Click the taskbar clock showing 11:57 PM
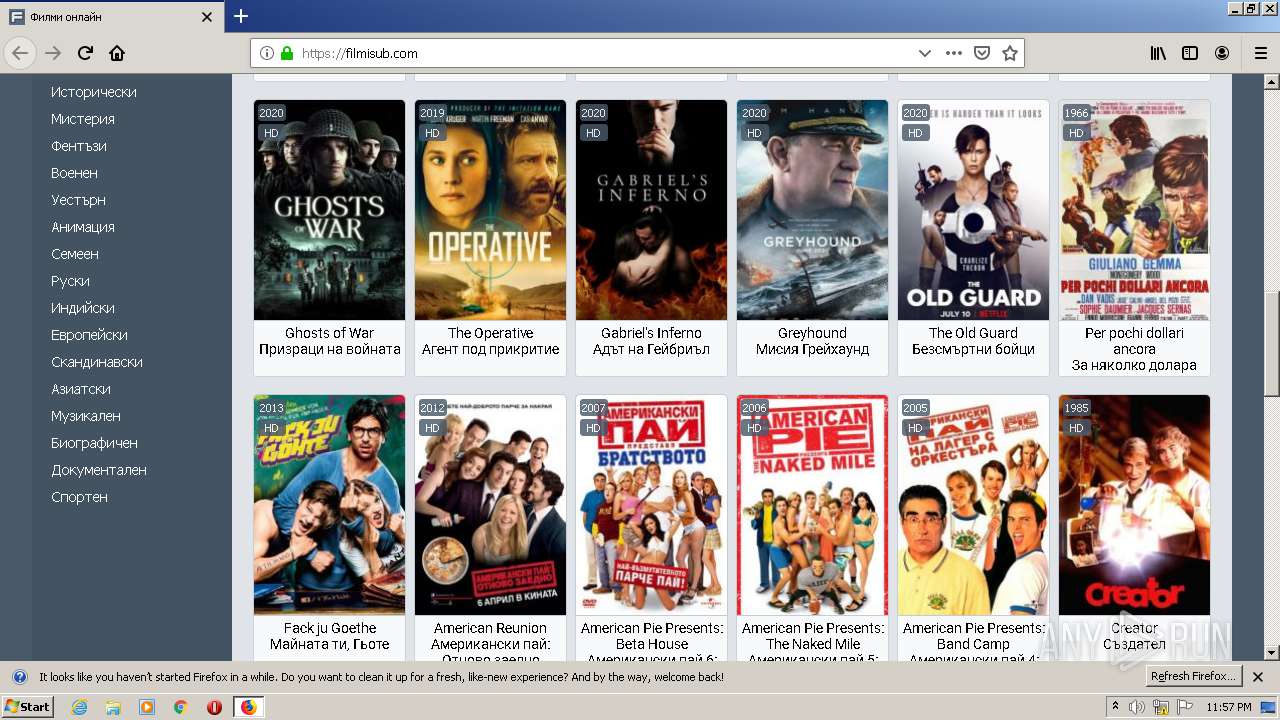Viewport: 1280px width, 720px height. pos(1228,707)
